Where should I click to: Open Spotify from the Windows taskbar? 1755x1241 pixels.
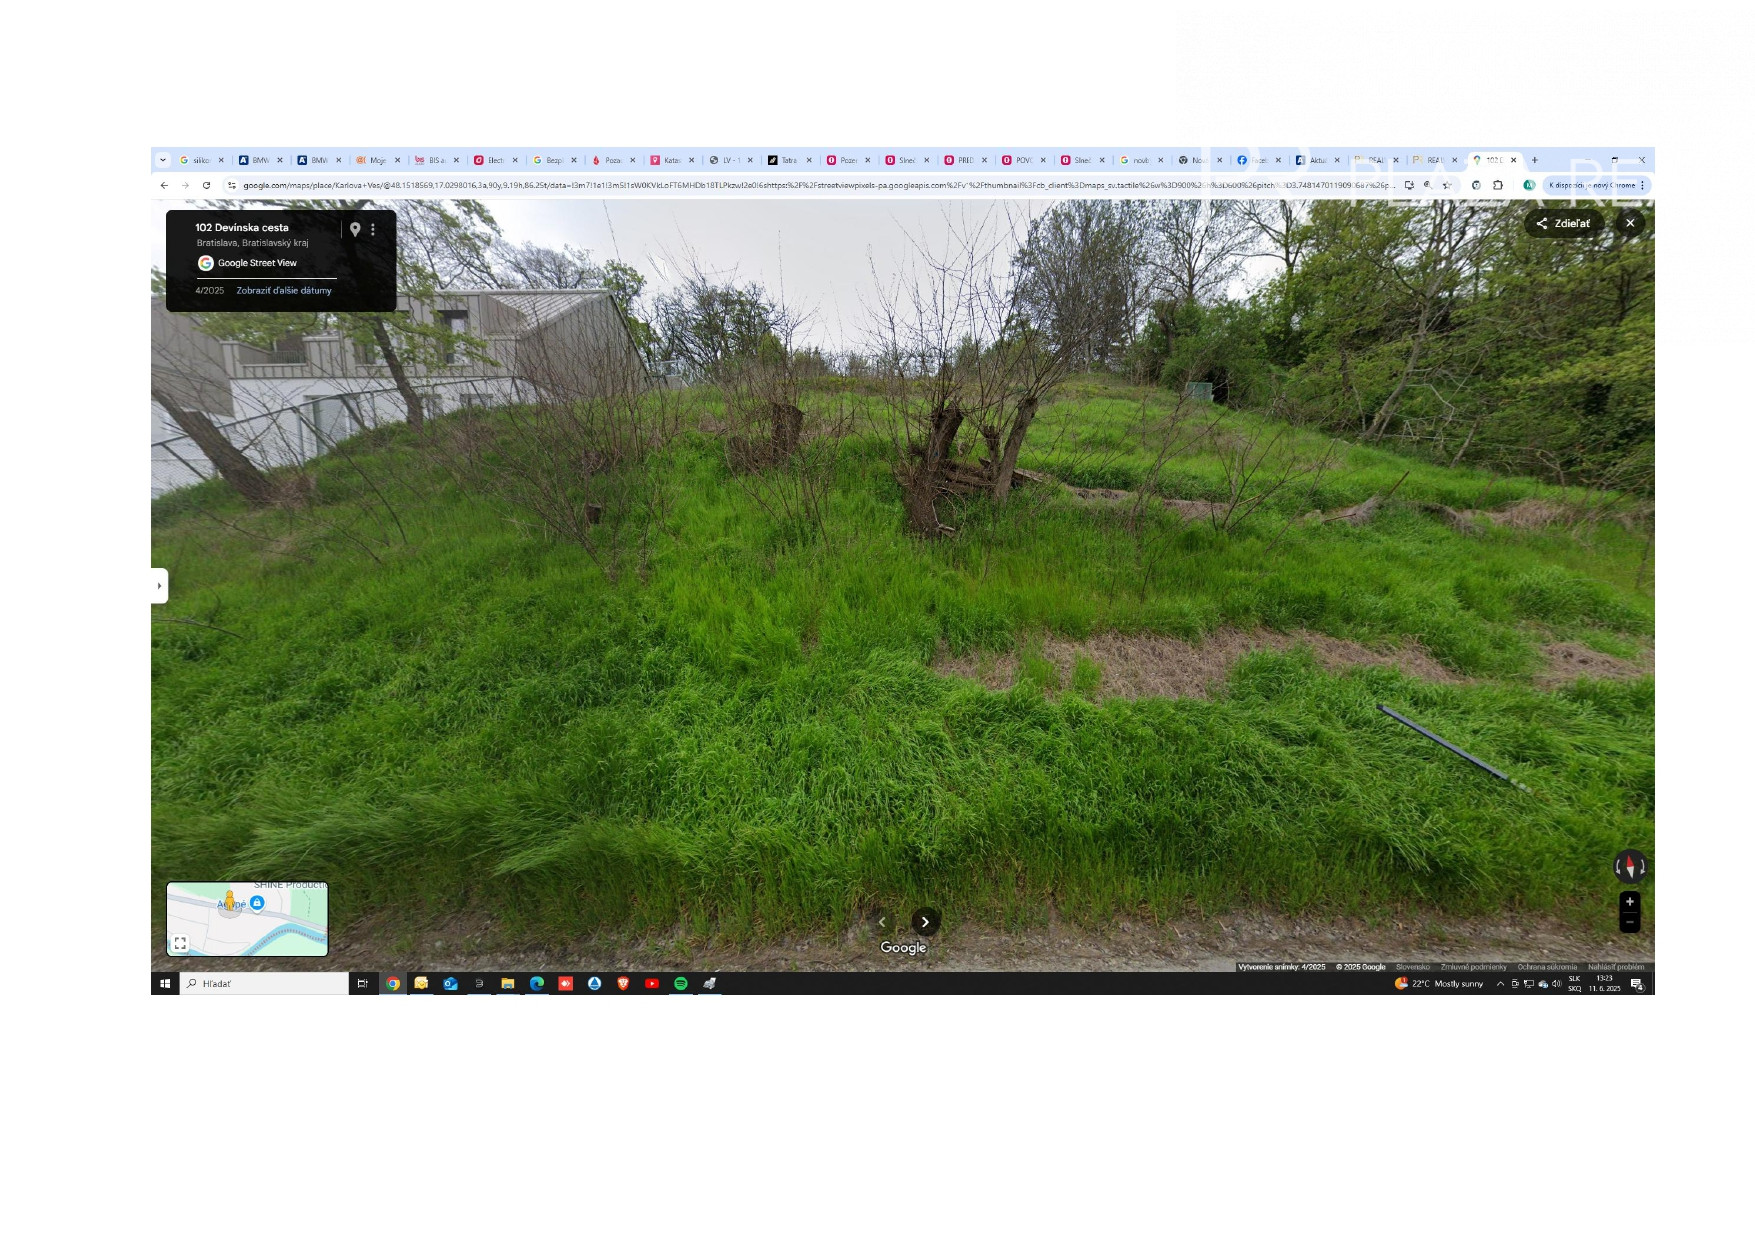click(681, 984)
